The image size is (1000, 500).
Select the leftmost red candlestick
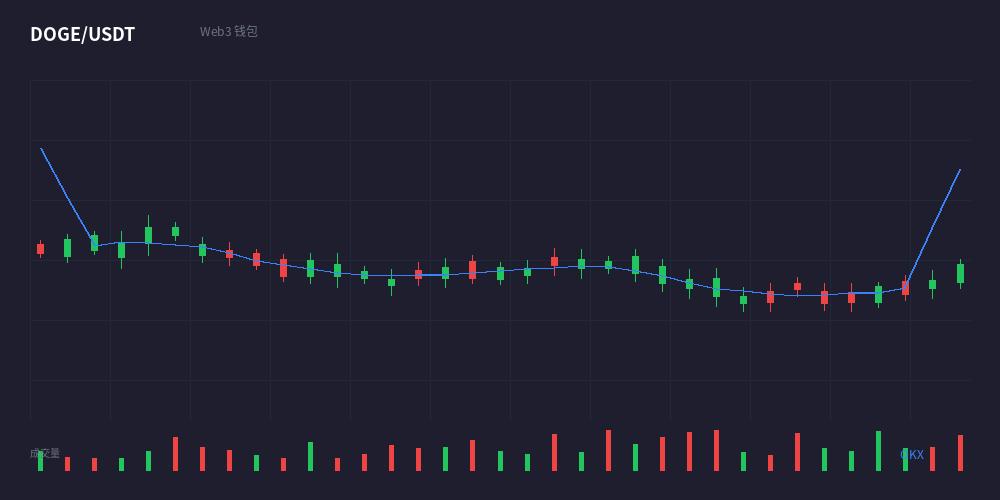click(x=41, y=249)
